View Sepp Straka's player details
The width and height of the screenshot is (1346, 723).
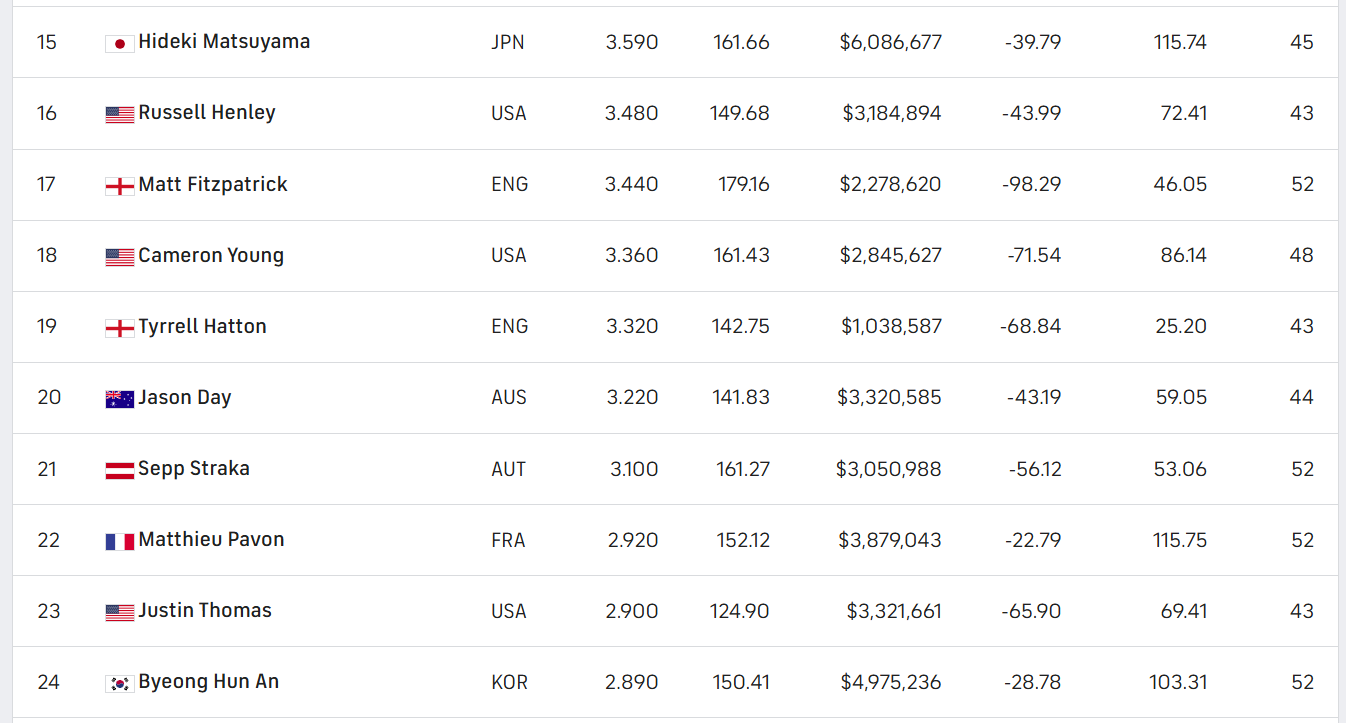pos(194,468)
